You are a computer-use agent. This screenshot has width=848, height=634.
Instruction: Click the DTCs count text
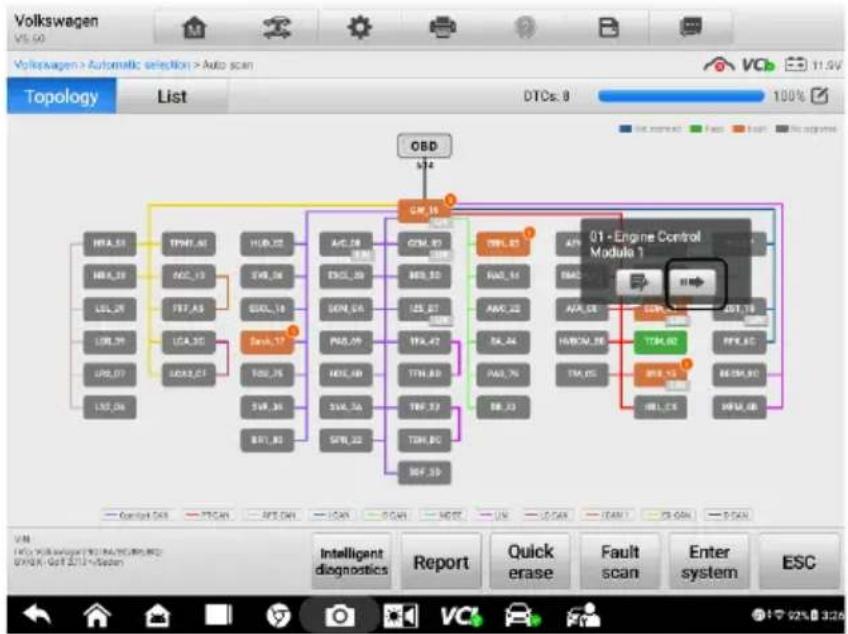[546, 96]
